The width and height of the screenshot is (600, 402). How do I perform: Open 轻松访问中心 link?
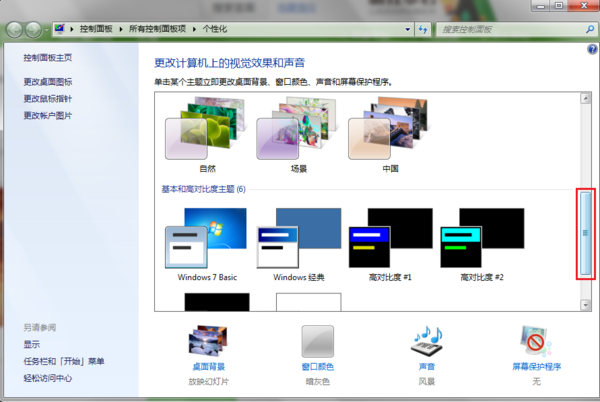47,378
